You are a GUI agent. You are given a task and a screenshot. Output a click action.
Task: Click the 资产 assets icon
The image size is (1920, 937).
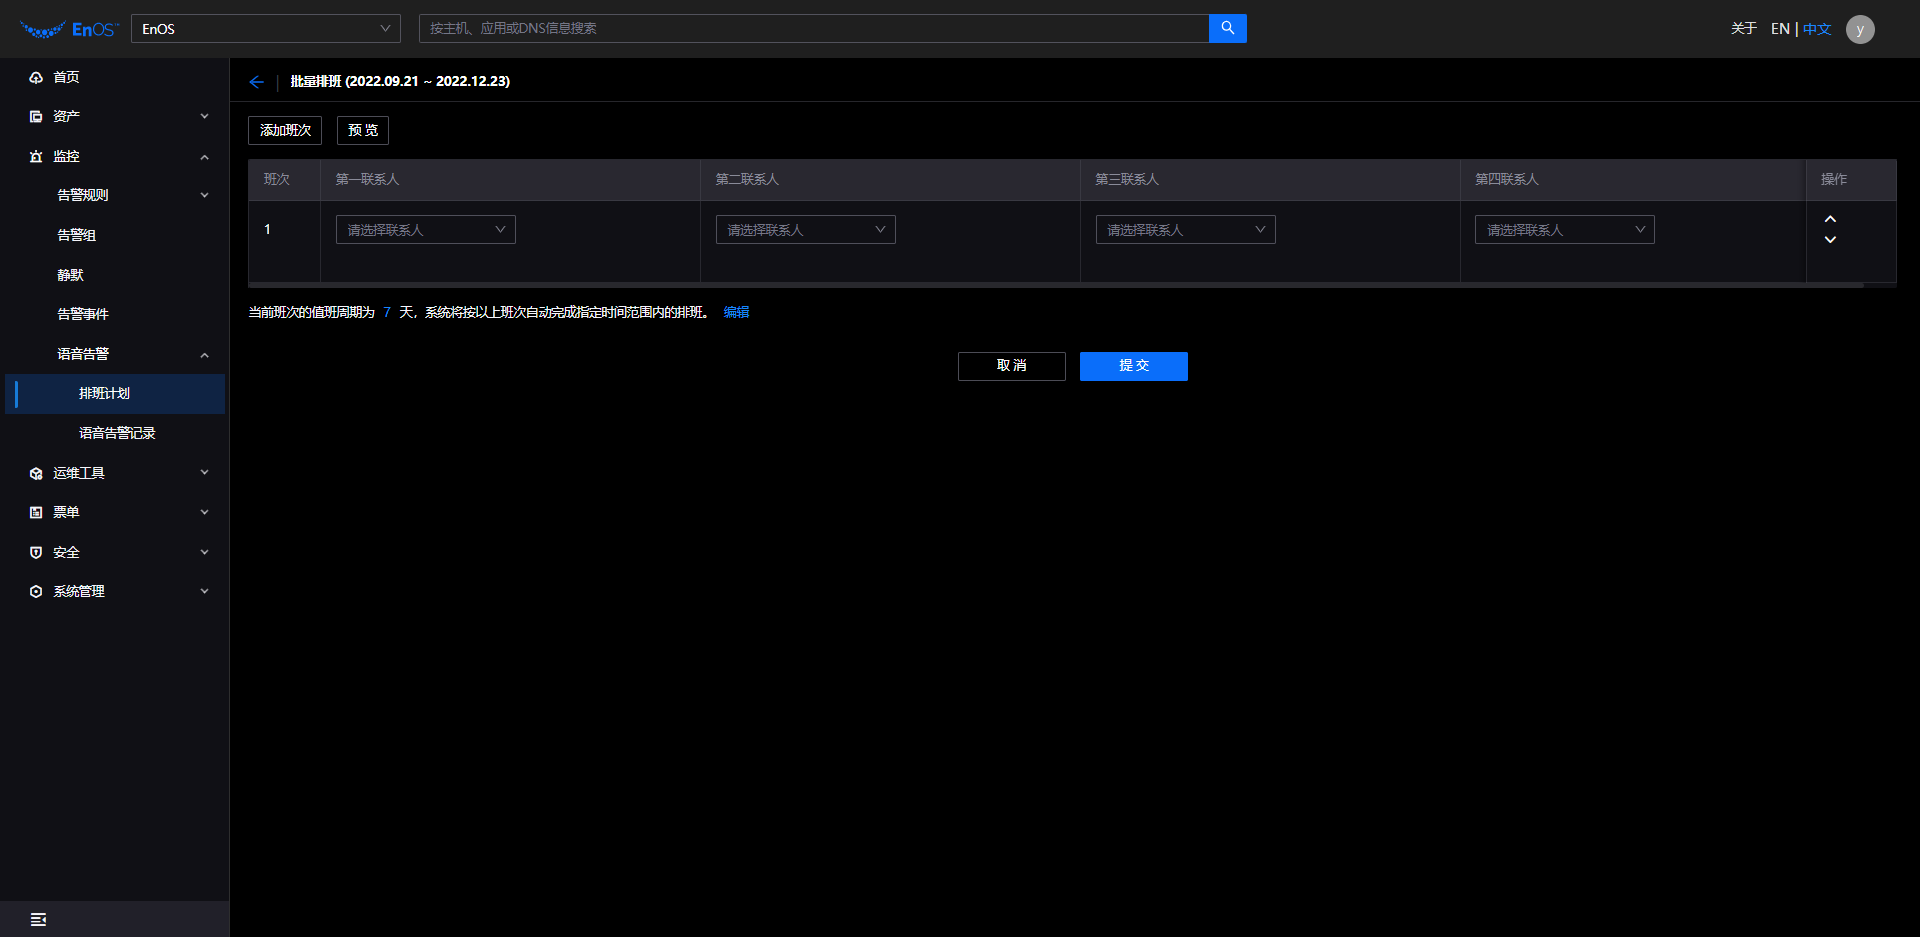click(36, 116)
